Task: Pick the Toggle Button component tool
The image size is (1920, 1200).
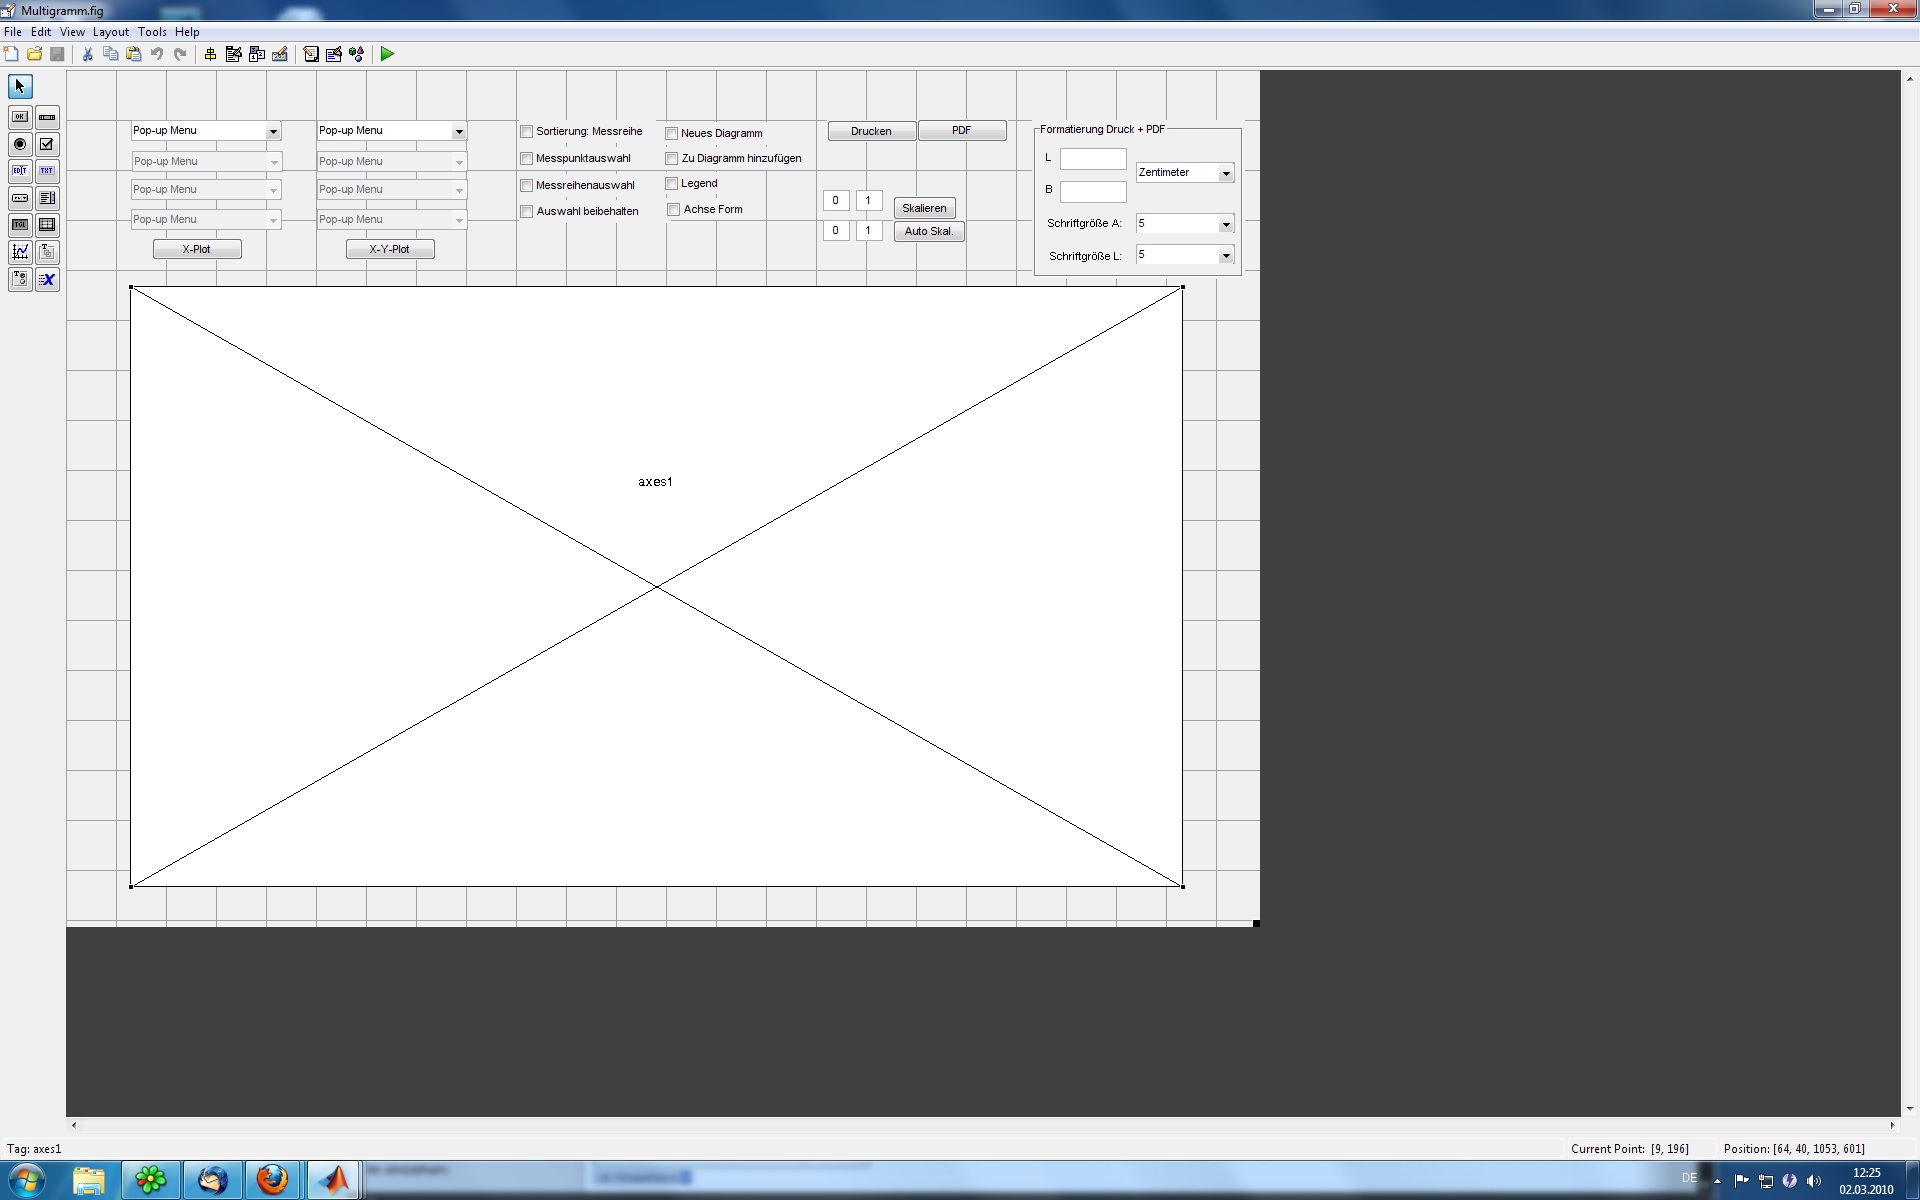Action: [20, 225]
